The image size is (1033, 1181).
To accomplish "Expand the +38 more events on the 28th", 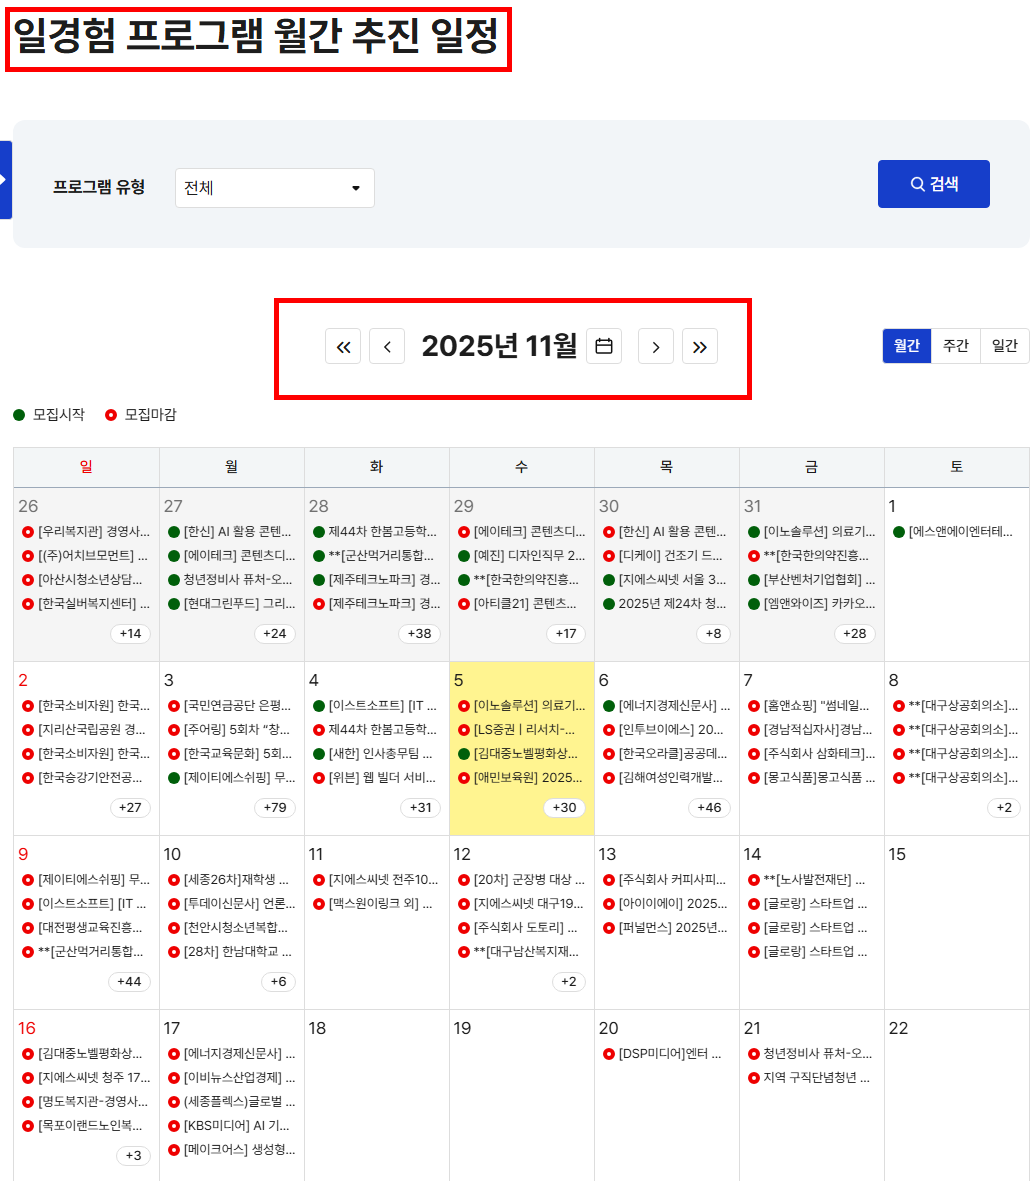I will [x=419, y=633].
